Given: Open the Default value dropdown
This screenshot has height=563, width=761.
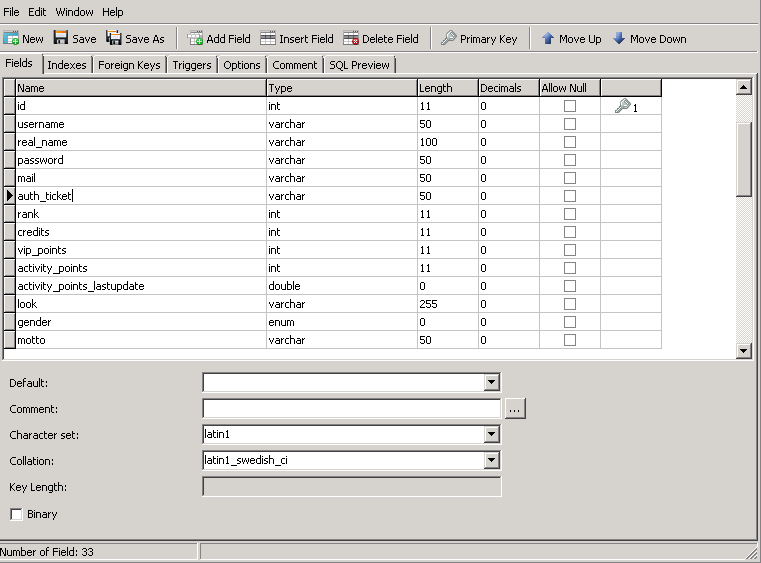Looking at the screenshot, I should pyautogui.click(x=491, y=382).
